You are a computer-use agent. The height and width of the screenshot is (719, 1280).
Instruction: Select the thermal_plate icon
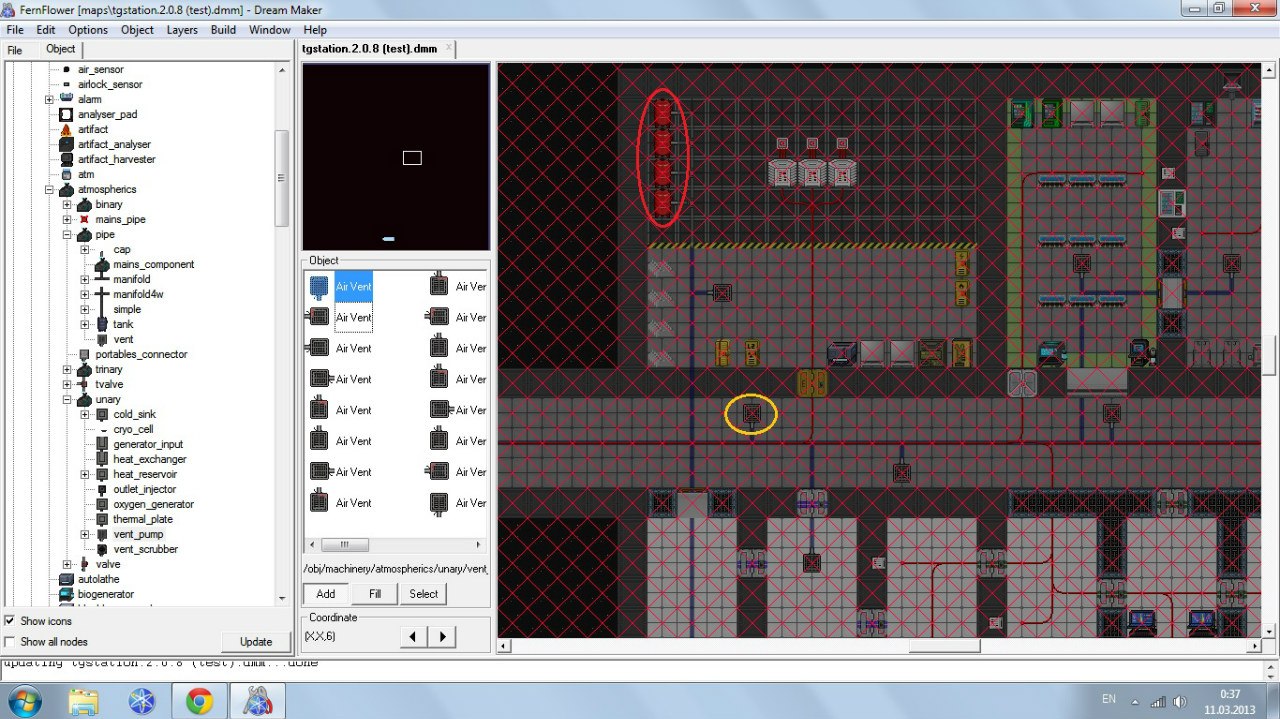pyautogui.click(x=102, y=520)
